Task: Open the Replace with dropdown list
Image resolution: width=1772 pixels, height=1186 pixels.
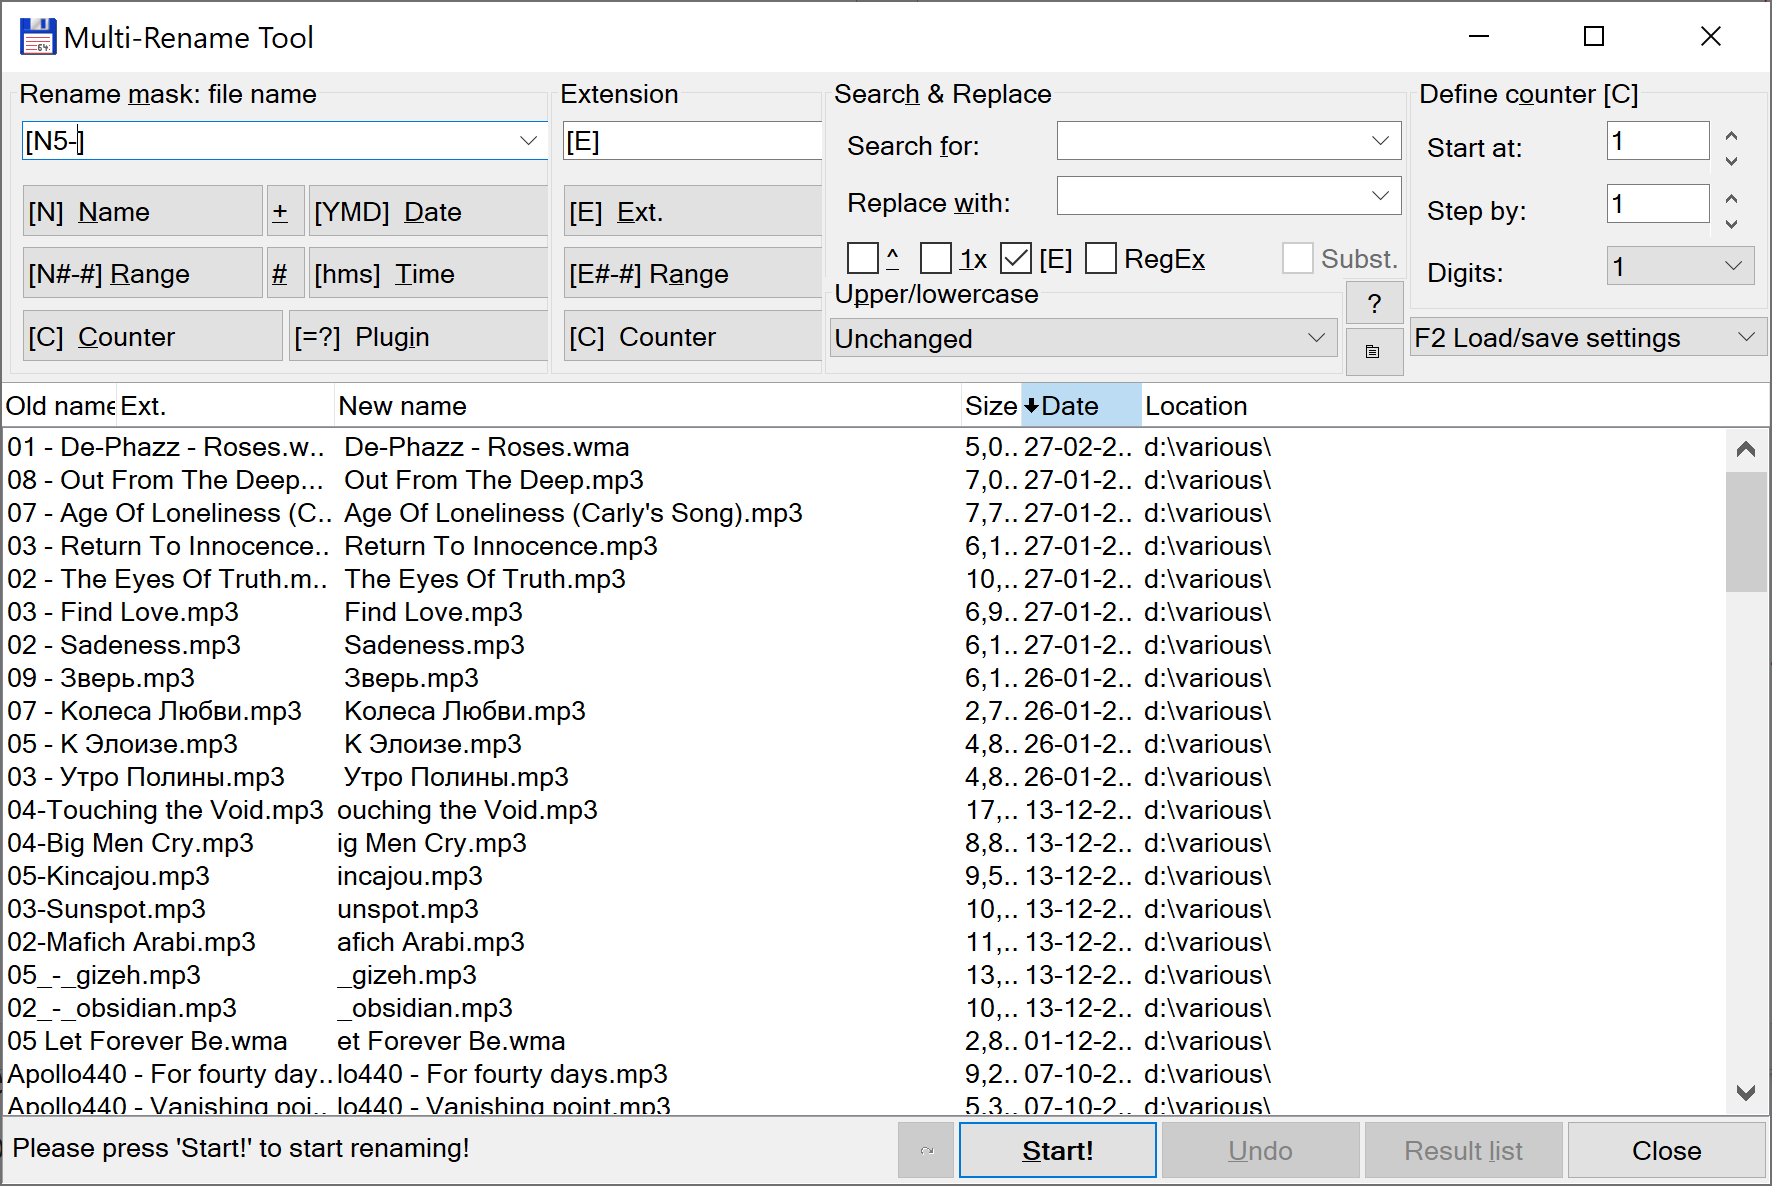Action: coord(1381,196)
